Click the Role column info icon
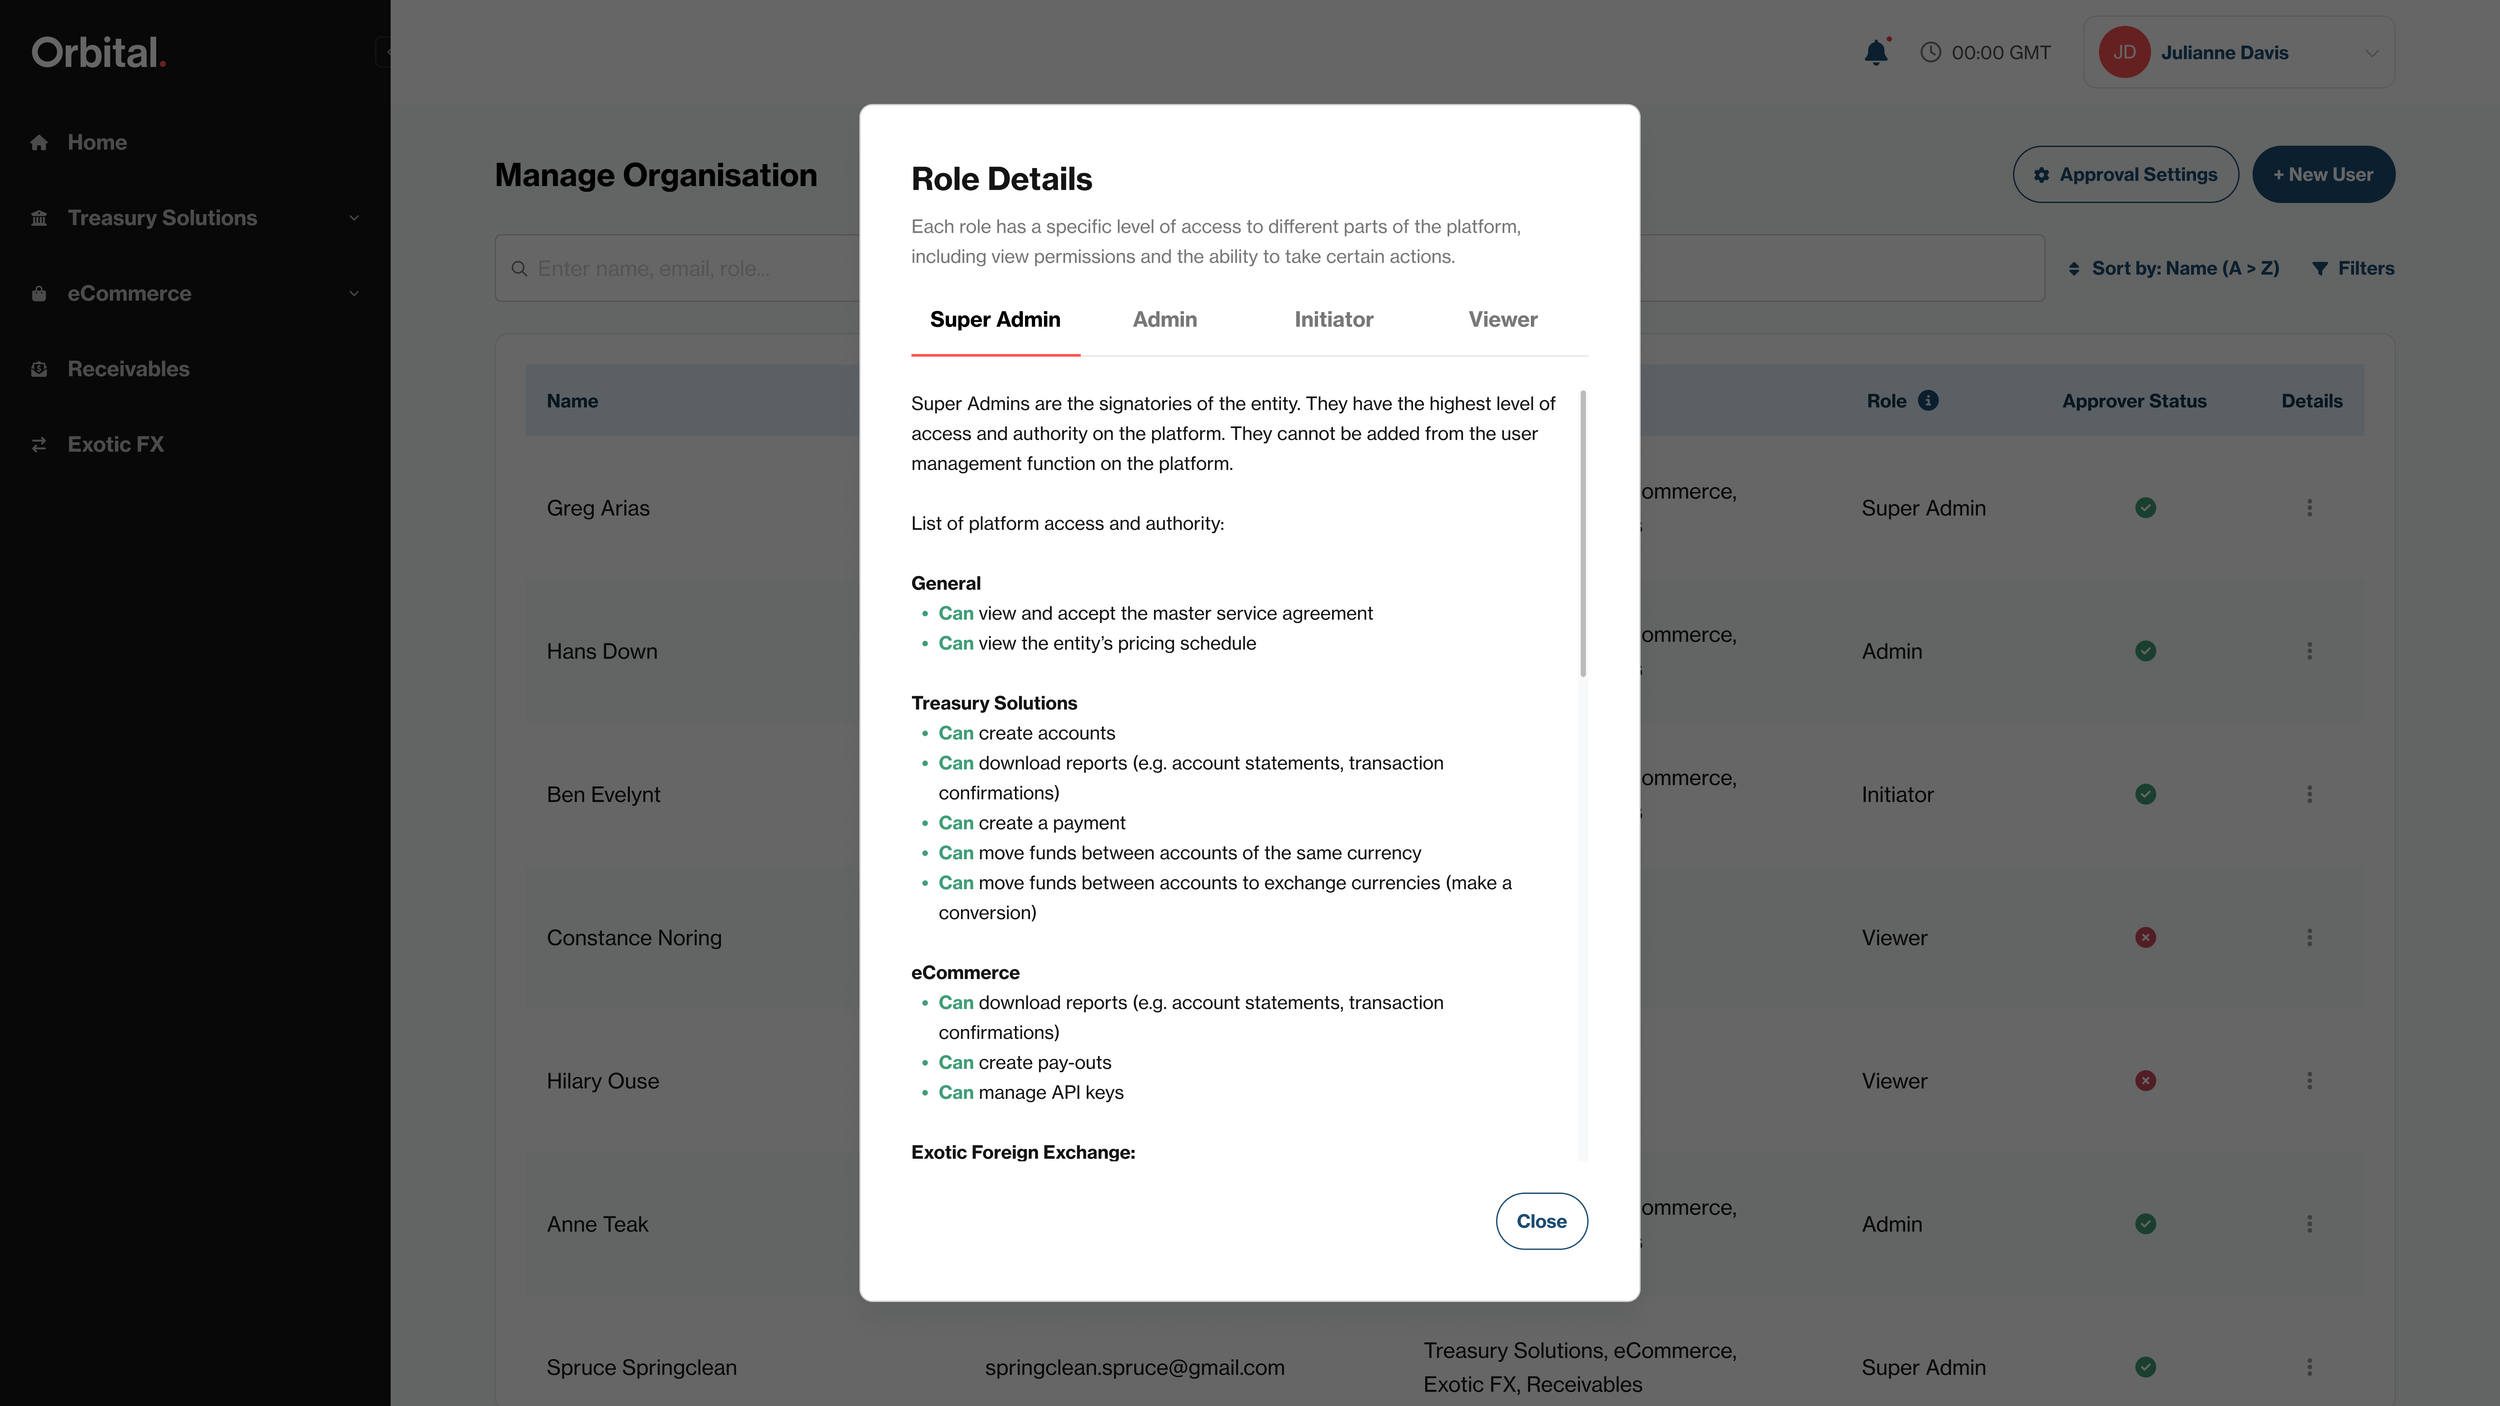This screenshot has width=2500, height=1406. [1928, 401]
